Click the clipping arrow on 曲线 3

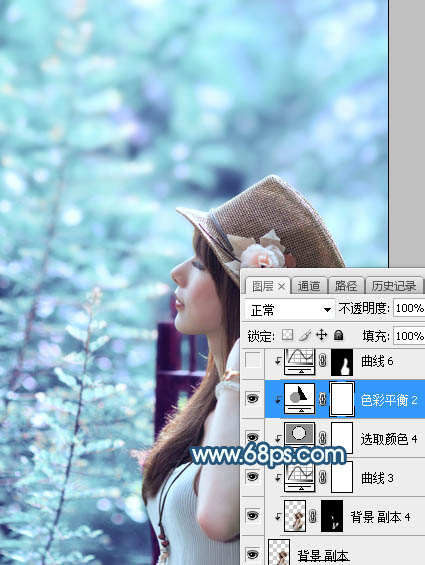click(278, 478)
